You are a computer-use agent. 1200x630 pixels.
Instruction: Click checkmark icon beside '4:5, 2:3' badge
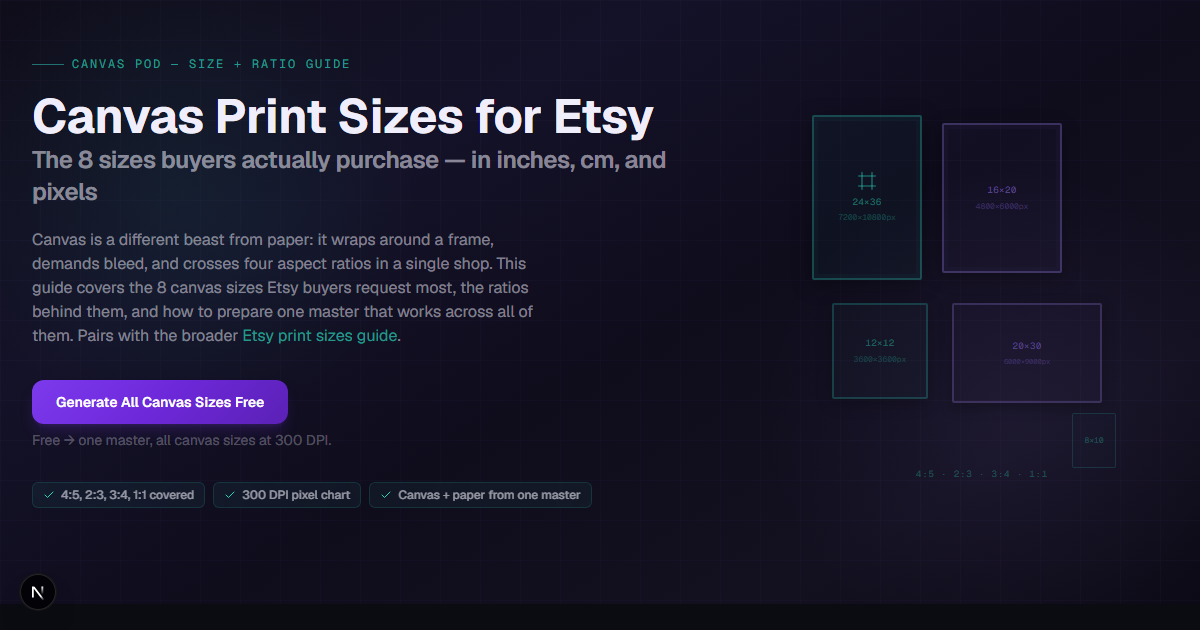pyautogui.click(x=49, y=495)
